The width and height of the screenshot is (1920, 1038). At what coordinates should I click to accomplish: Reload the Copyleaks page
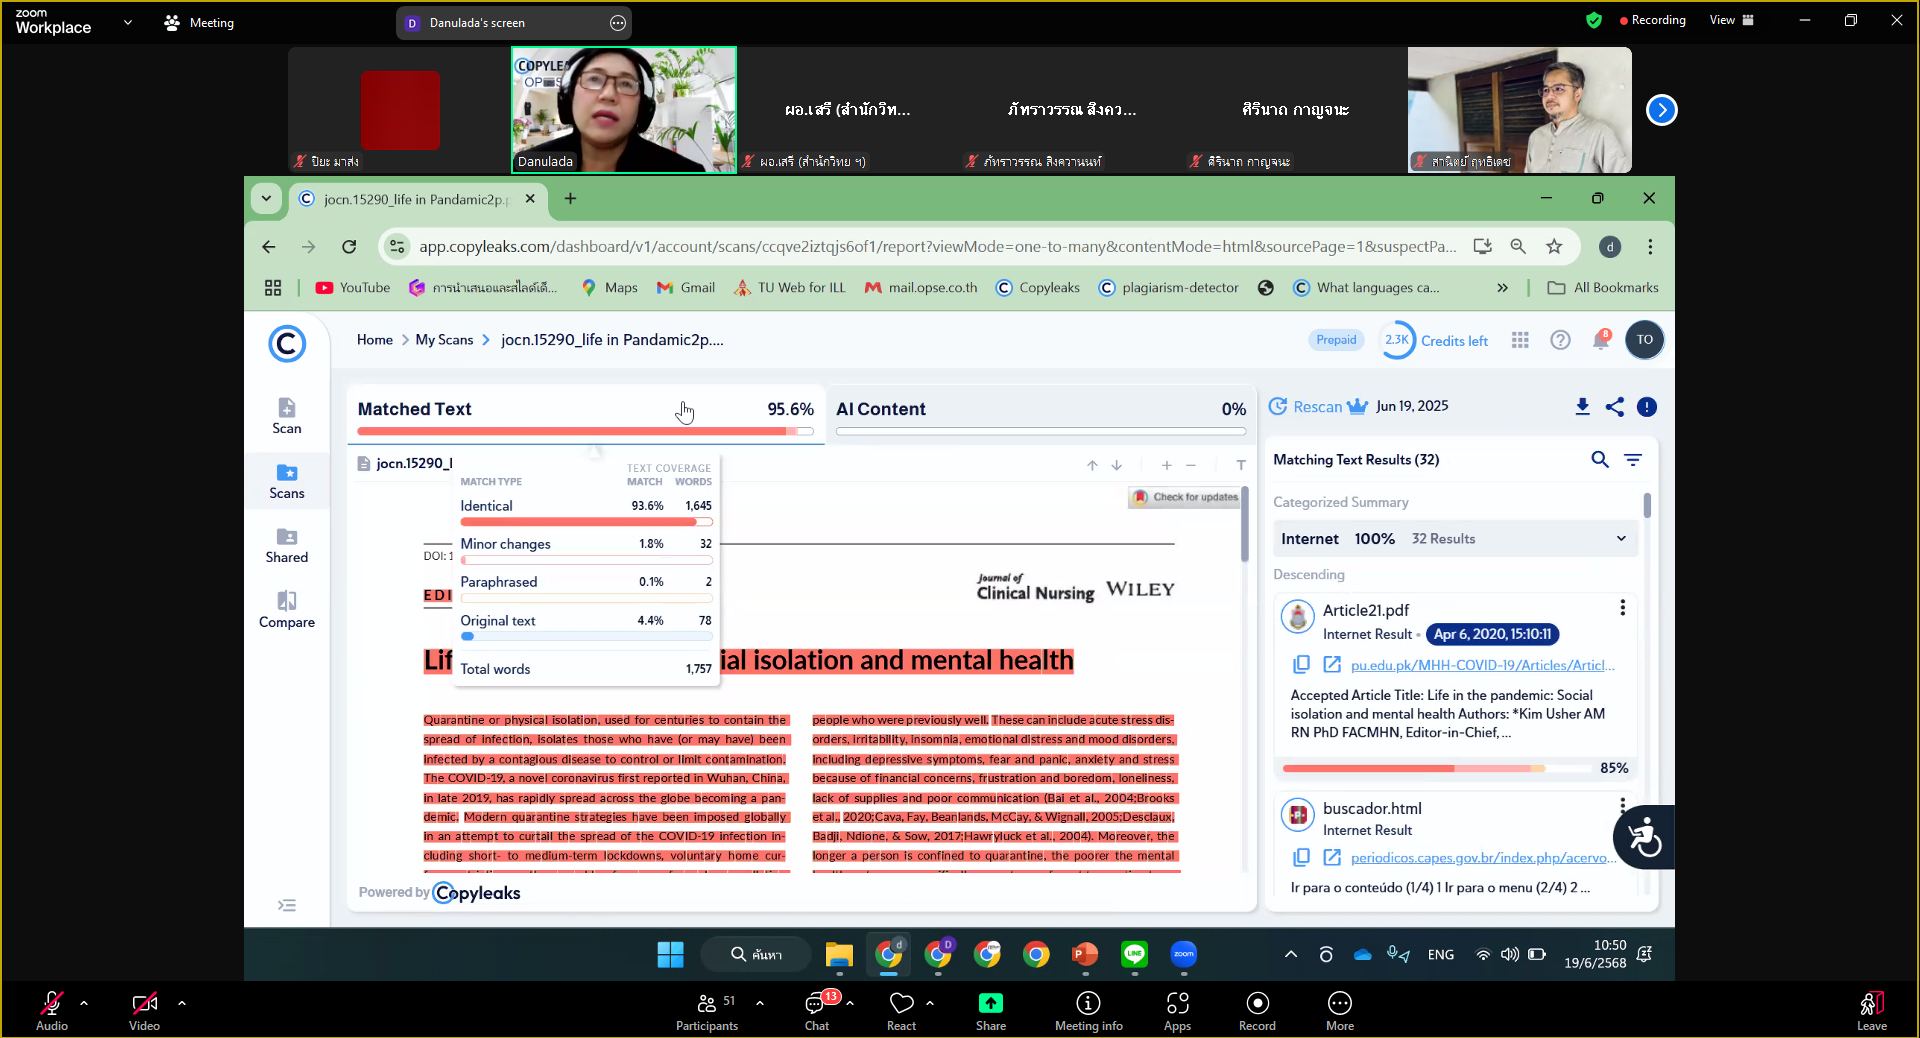(x=349, y=246)
